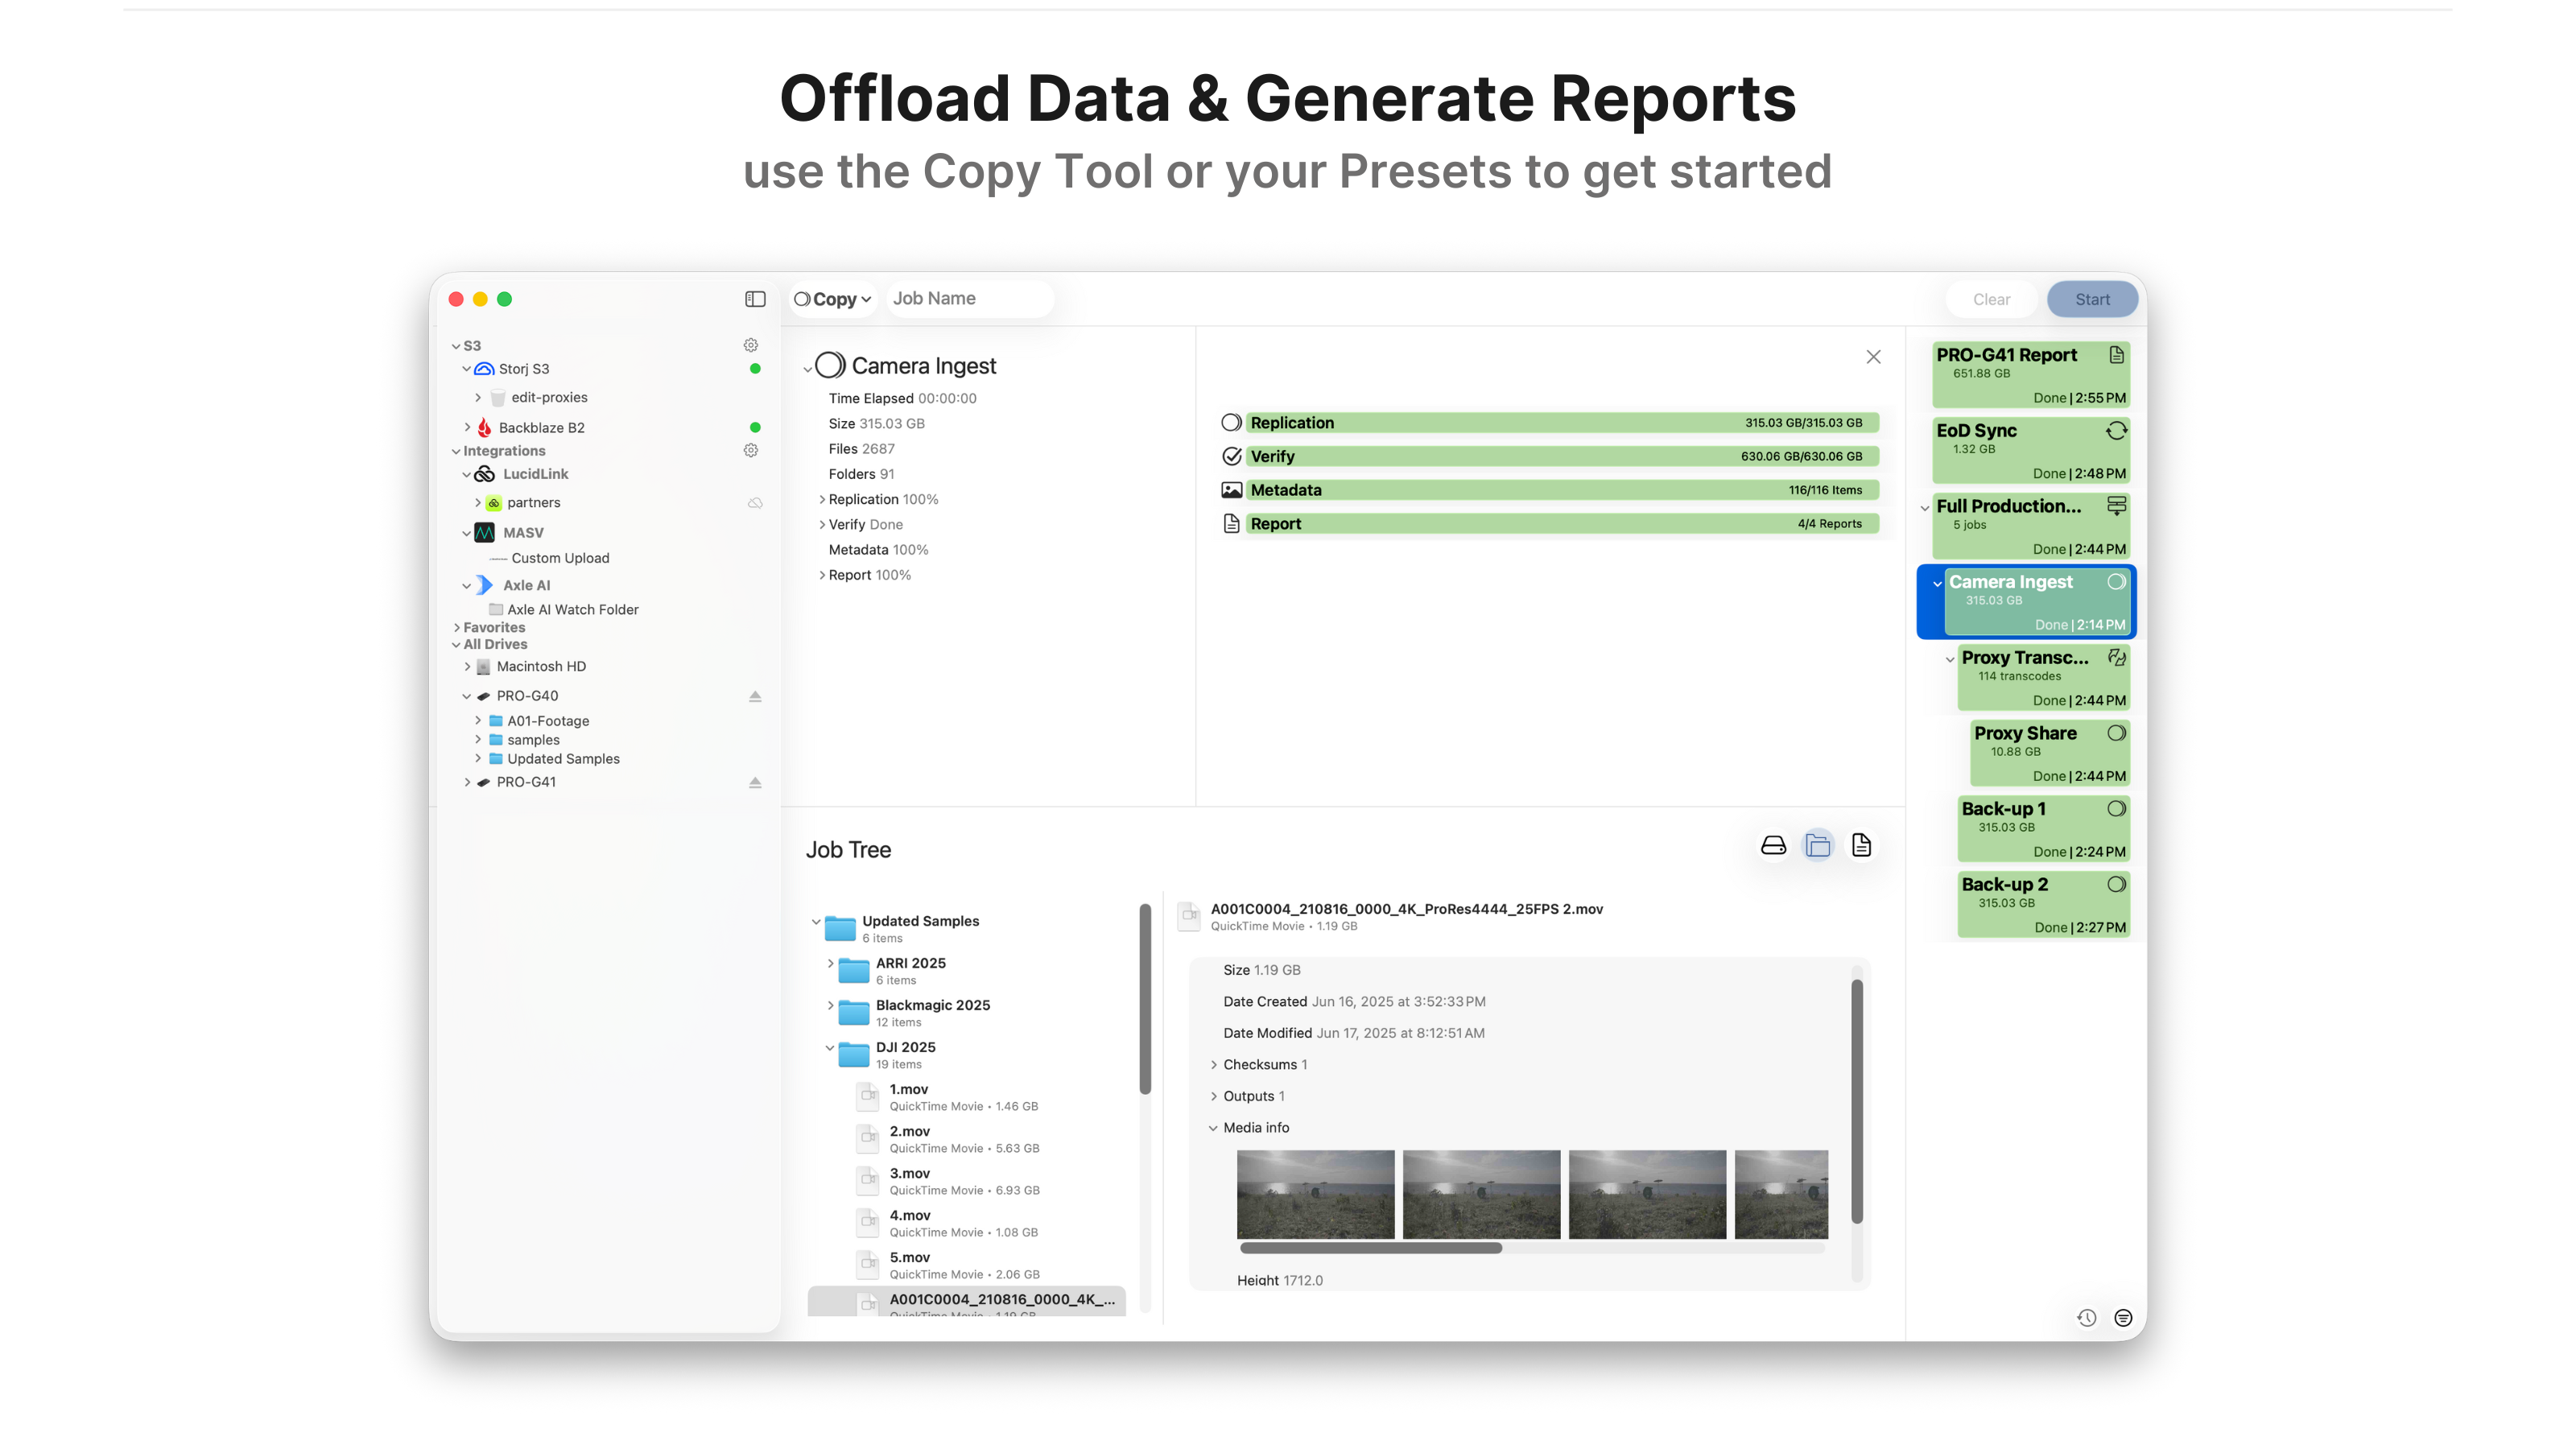The width and height of the screenshot is (2576, 1449).
Task: Switch to folder view in Job Tree
Action: coord(1817,846)
